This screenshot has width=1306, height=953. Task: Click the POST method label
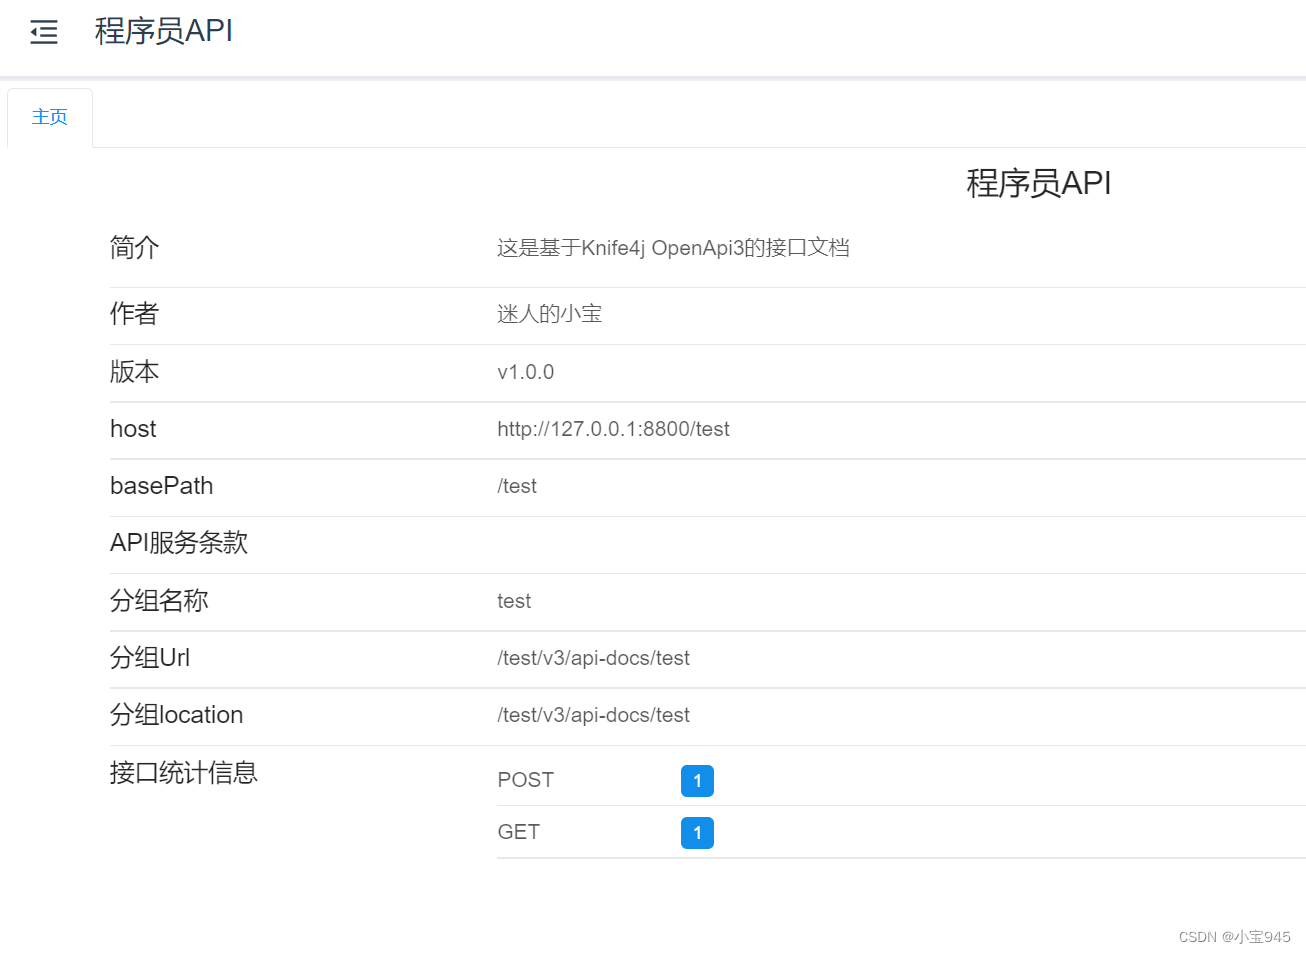coord(525,780)
